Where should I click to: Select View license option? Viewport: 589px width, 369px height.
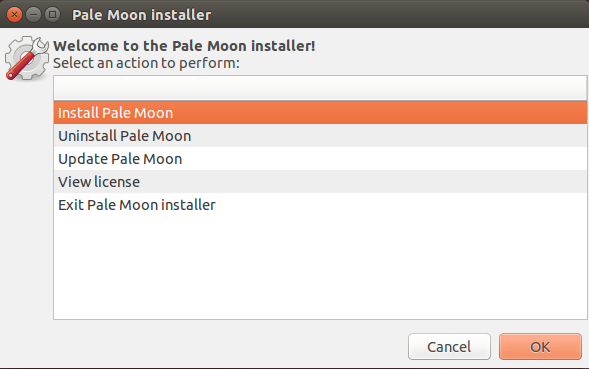click(320, 181)
